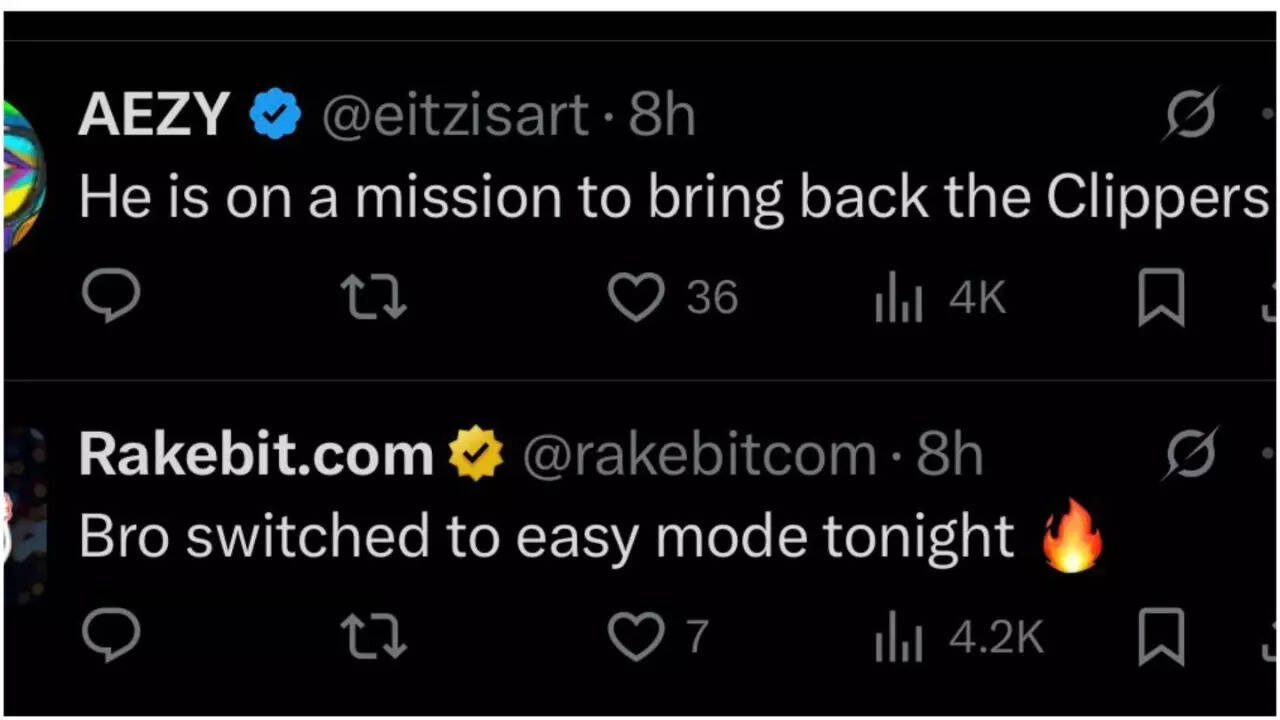
Task: Open the @rakebitcom profile handle
Action: click(698, 456)
